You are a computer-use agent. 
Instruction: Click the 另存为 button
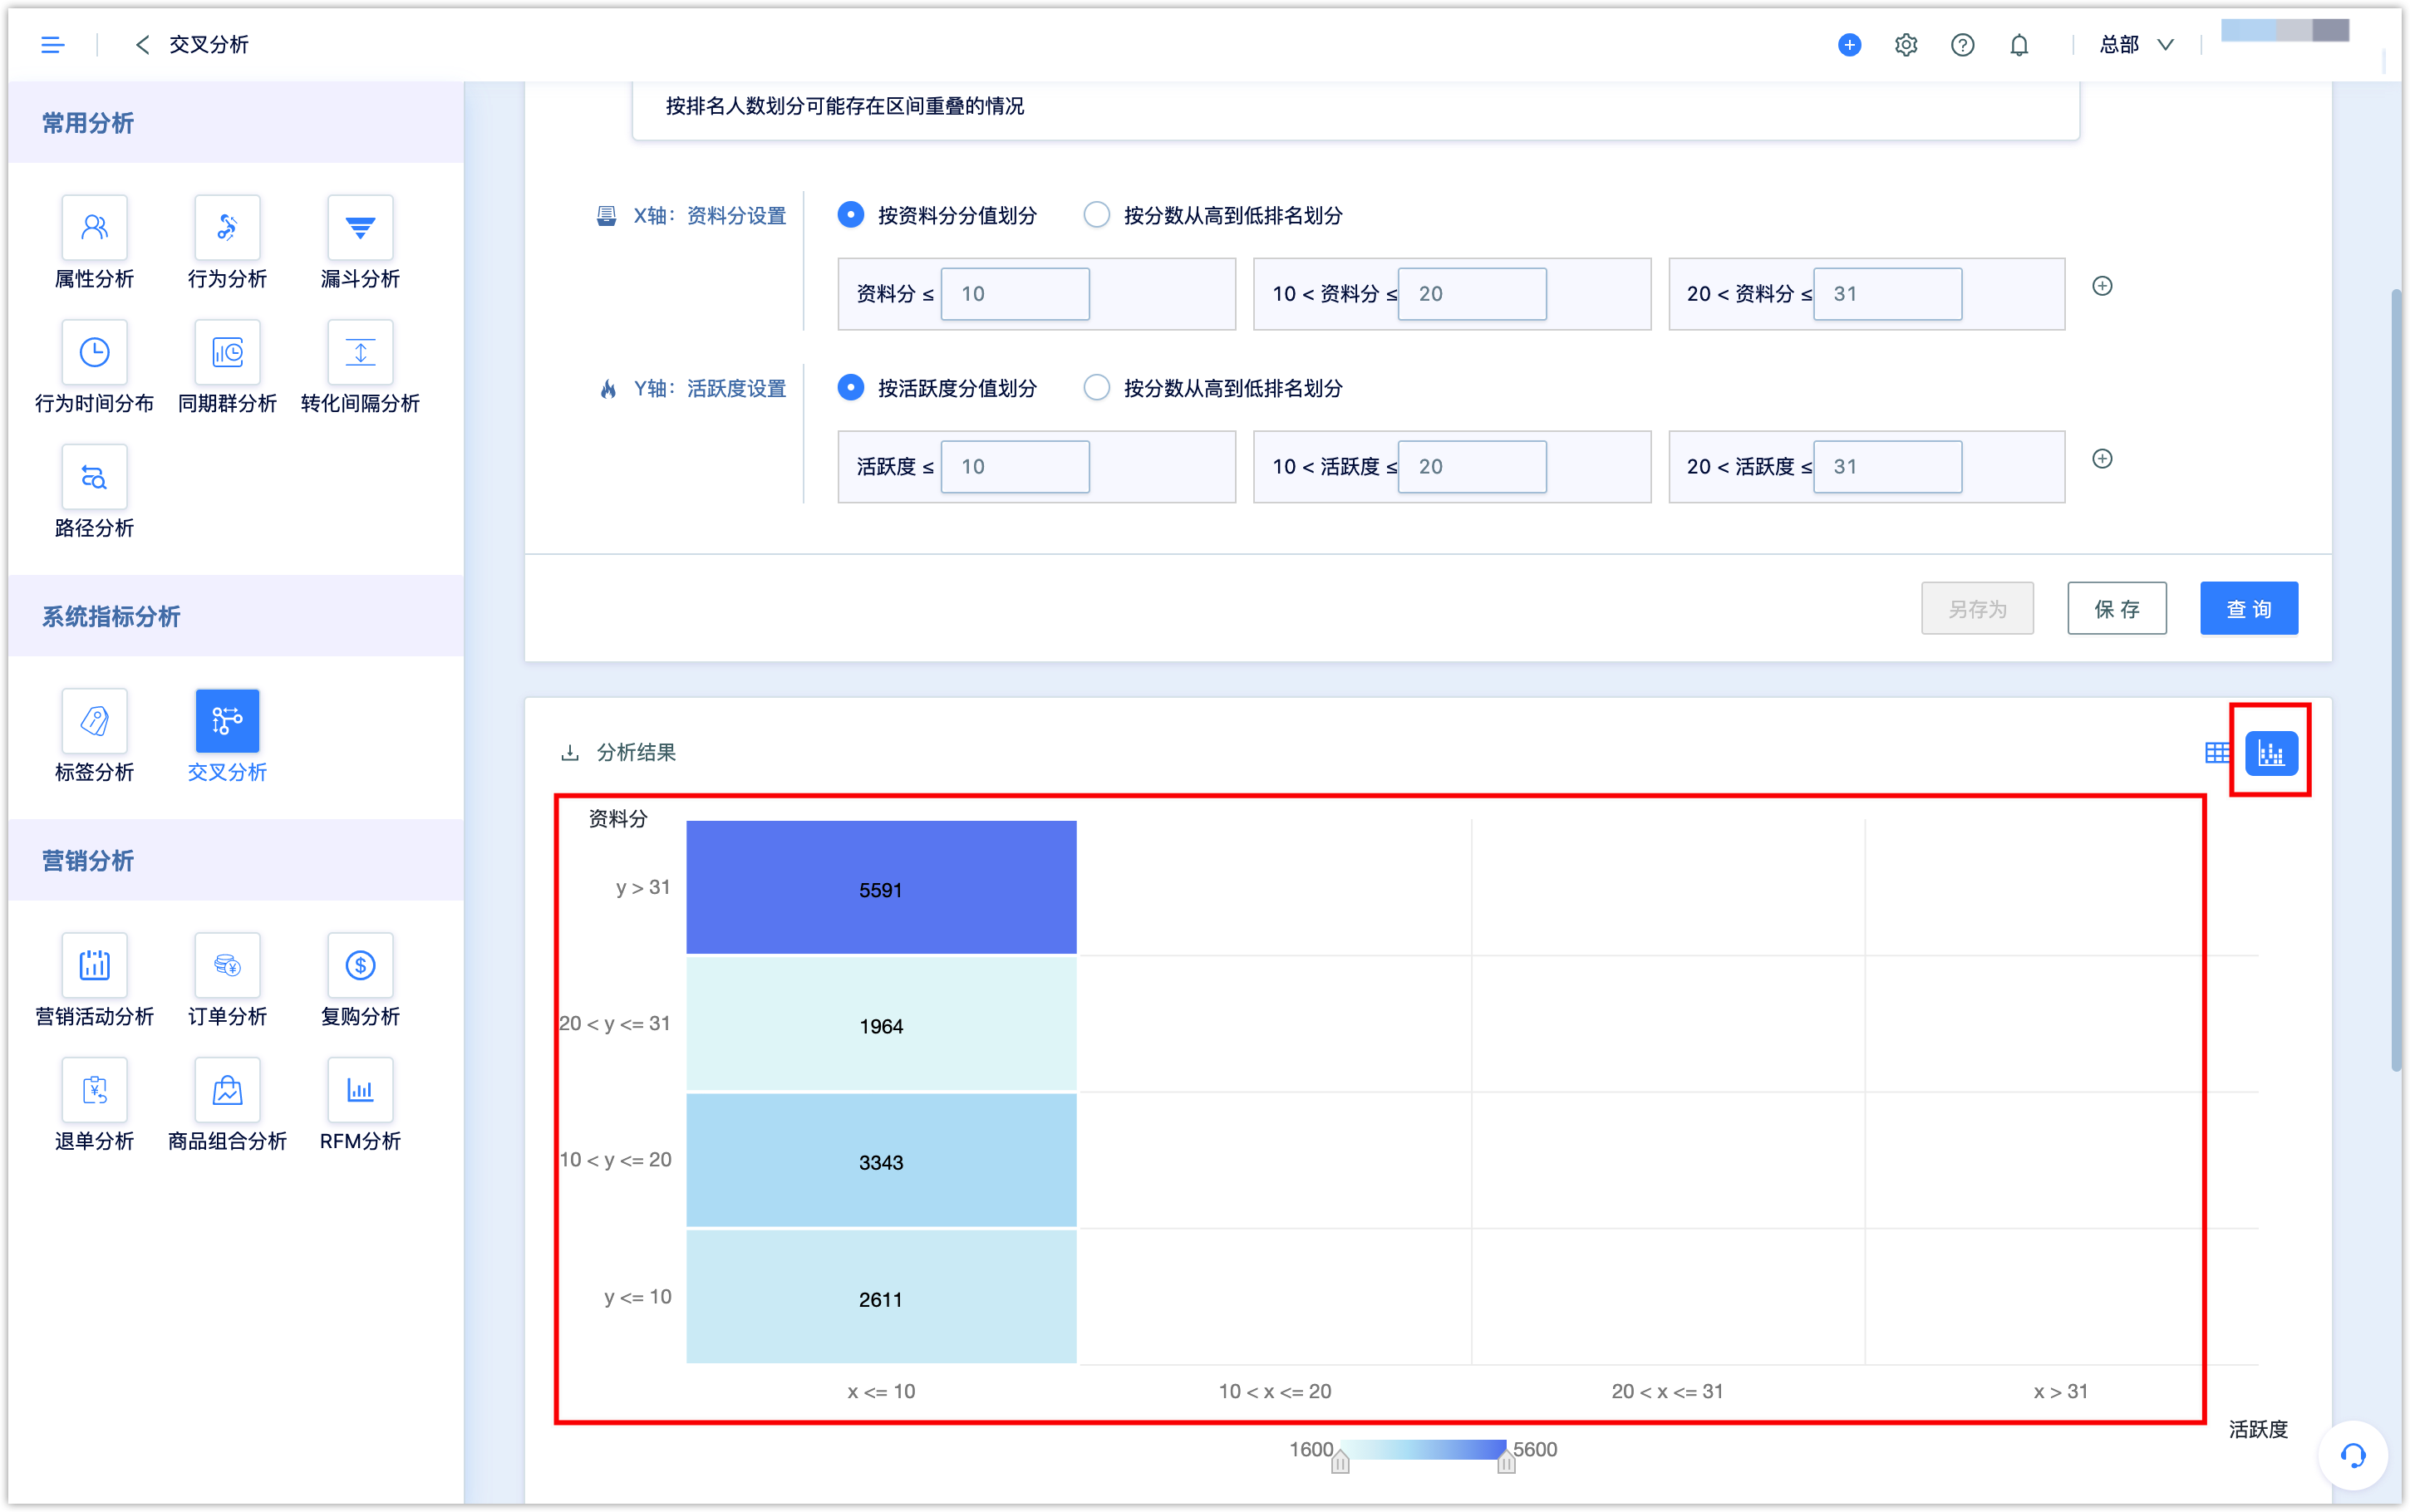(1977, 609)
